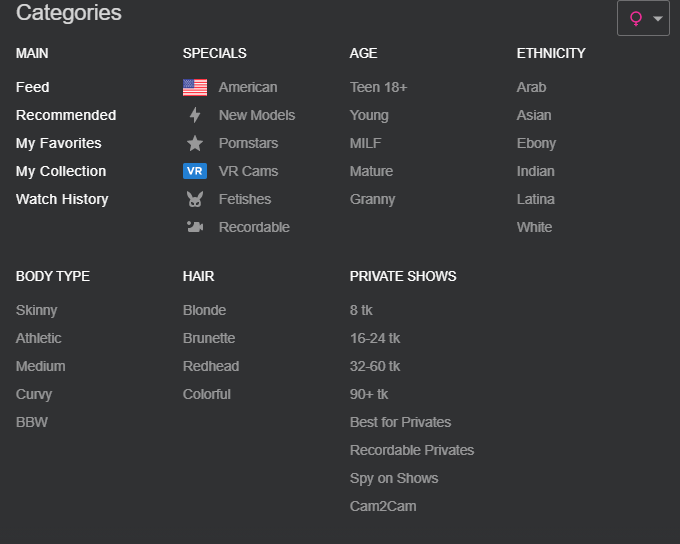
Task: Choose the Athletic body type filter
Action: point(39,338)
